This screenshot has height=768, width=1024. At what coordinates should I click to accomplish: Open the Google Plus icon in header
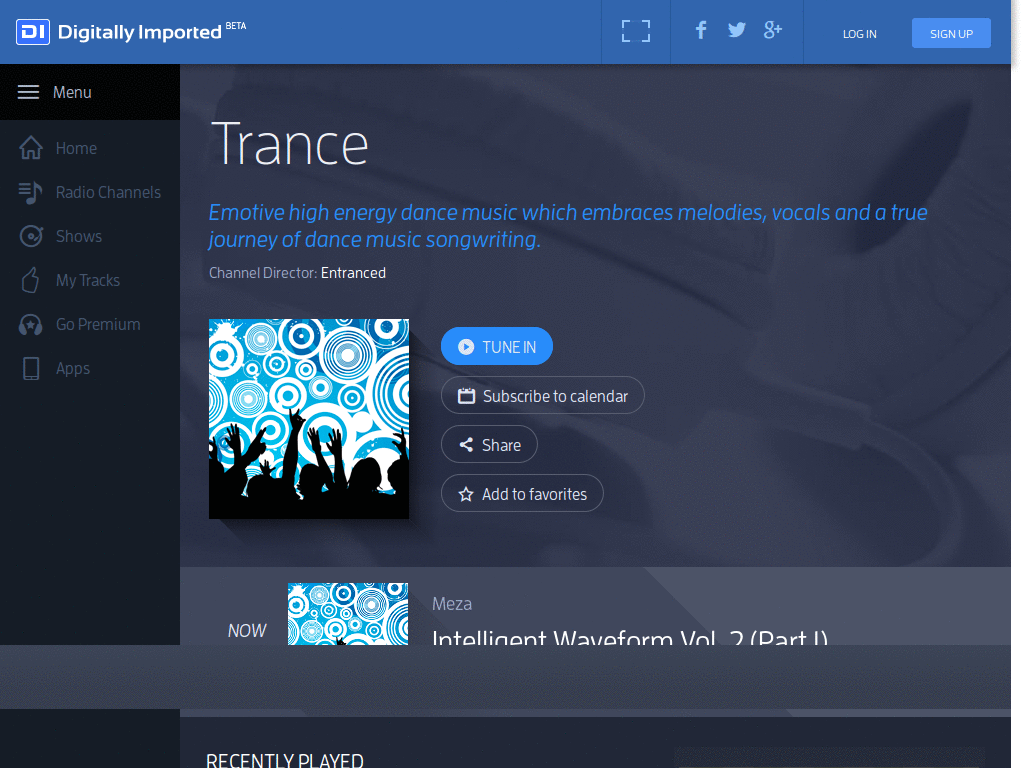click(773, 30)
